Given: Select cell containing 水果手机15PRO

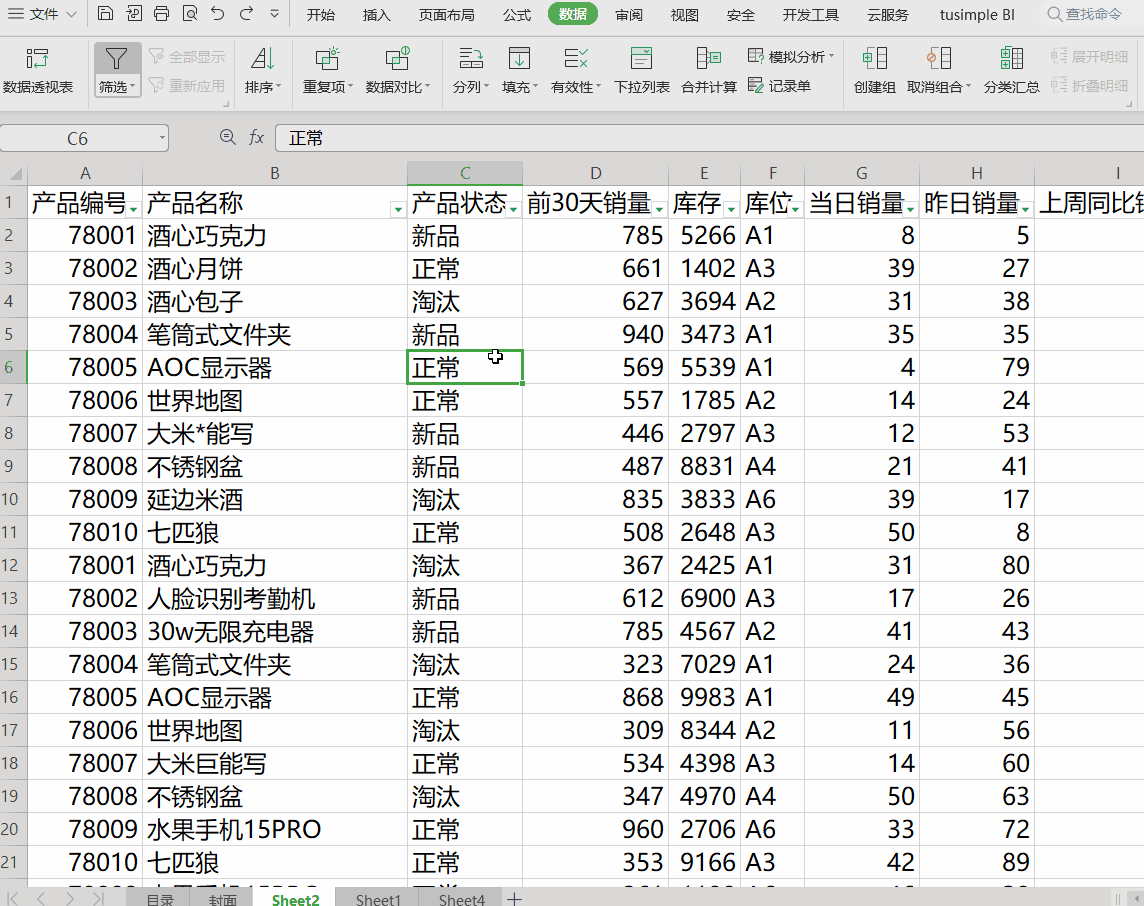Looking at the screenshot, I should 275,829.
